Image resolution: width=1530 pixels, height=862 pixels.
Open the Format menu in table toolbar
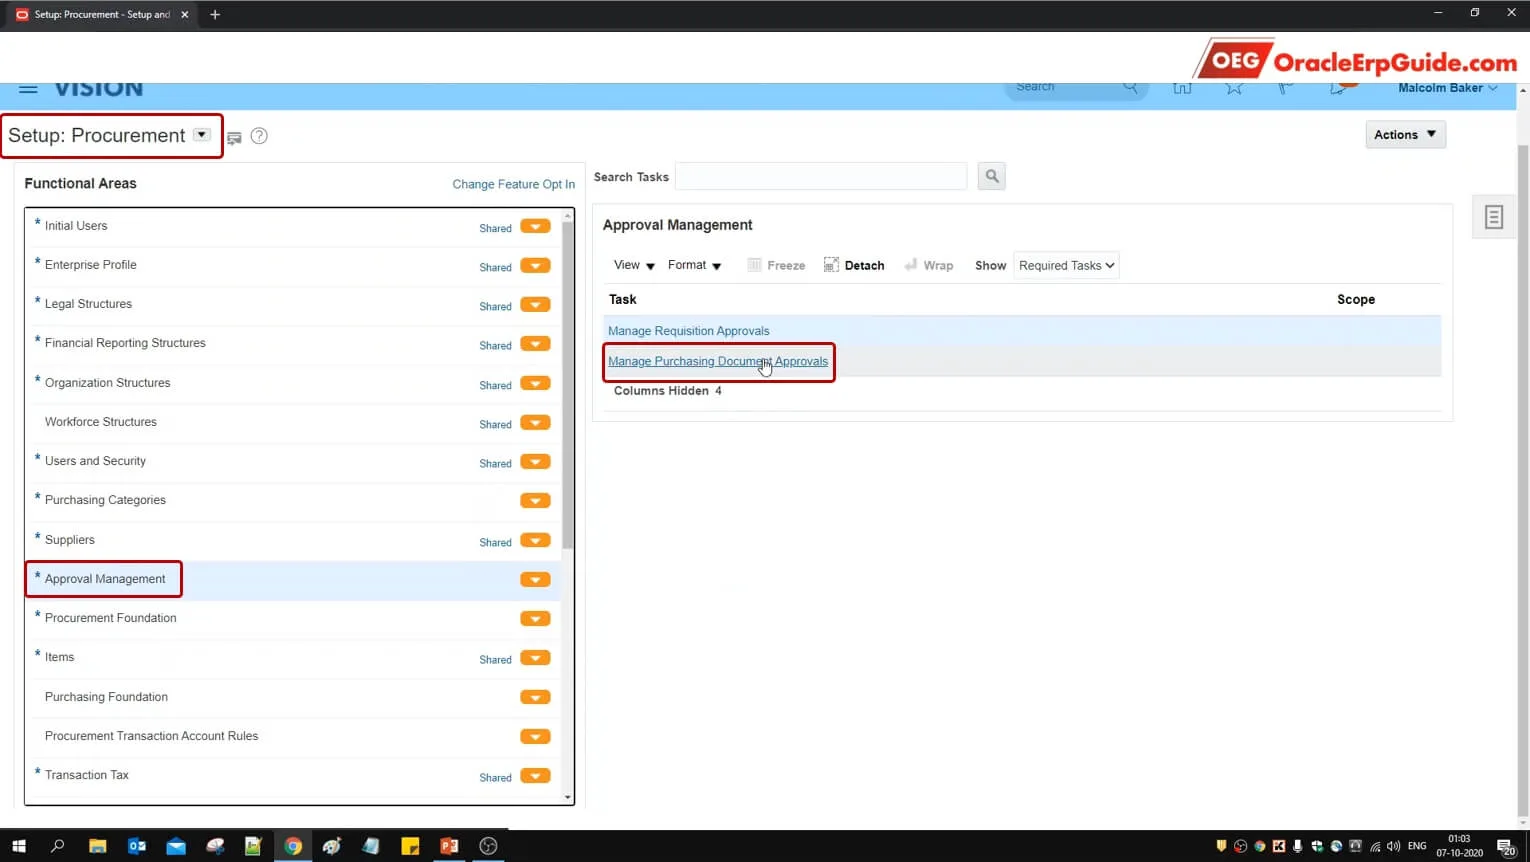click(x=694, y=265)
